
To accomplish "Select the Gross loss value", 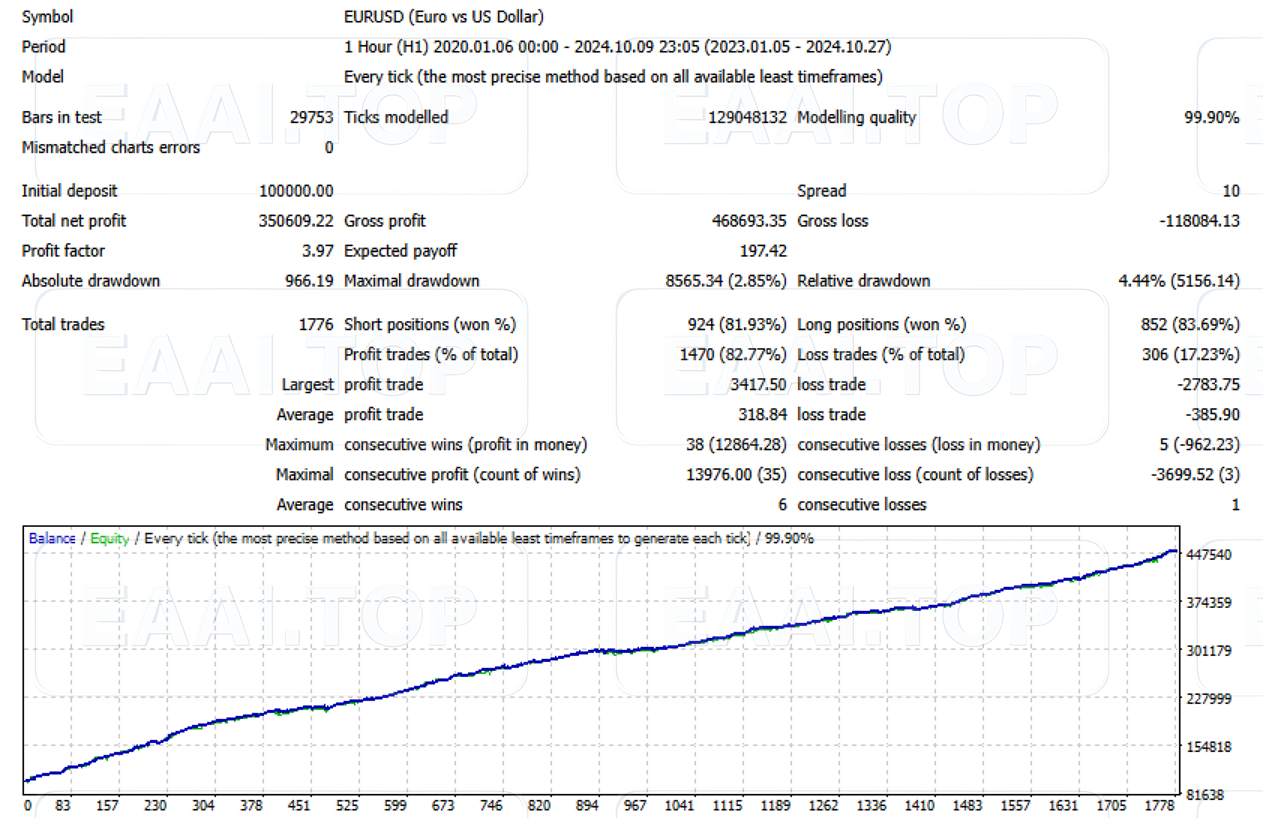I will click(x=1201, y=221).
